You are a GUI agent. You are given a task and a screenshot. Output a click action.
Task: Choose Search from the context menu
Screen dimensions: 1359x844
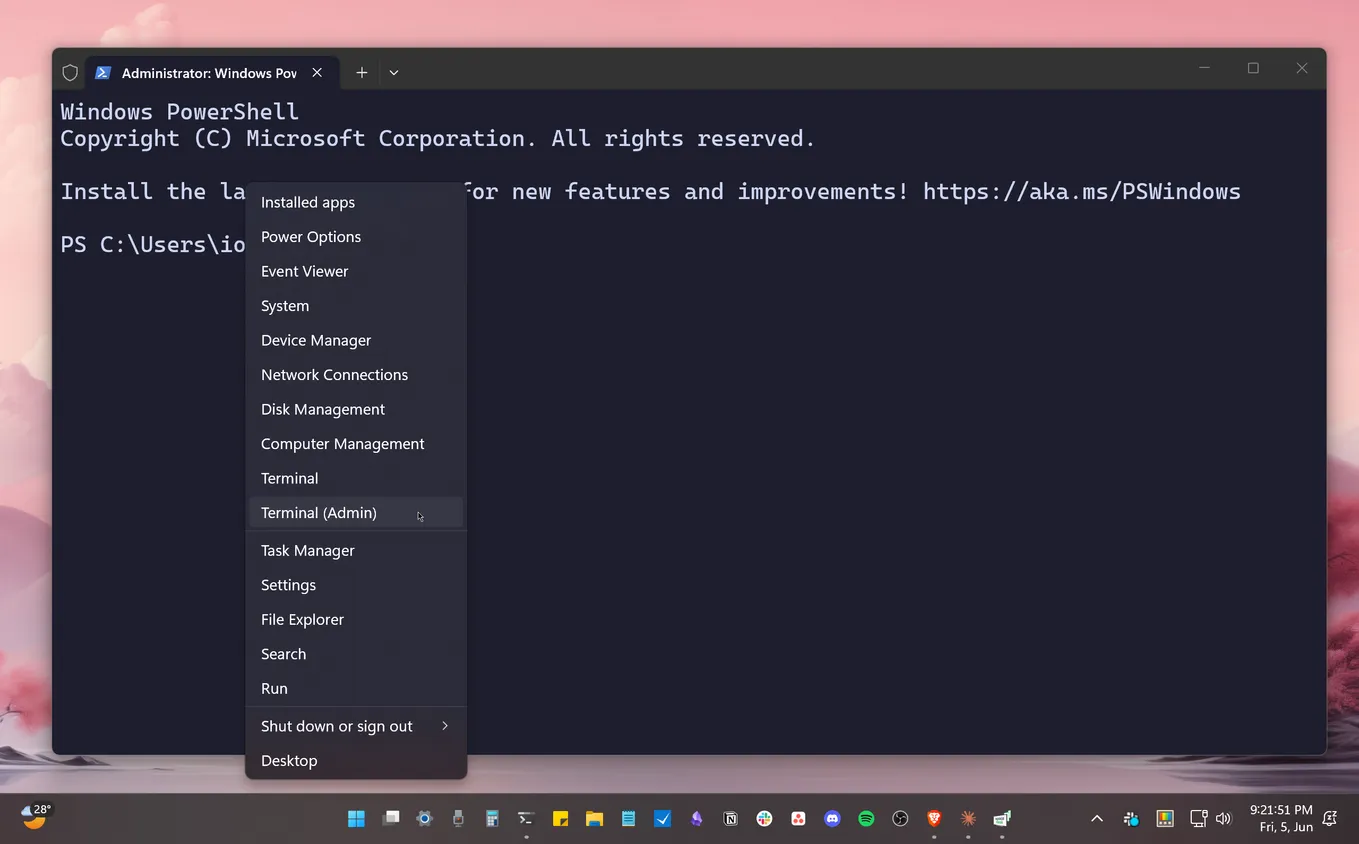[x=356, y=654]
